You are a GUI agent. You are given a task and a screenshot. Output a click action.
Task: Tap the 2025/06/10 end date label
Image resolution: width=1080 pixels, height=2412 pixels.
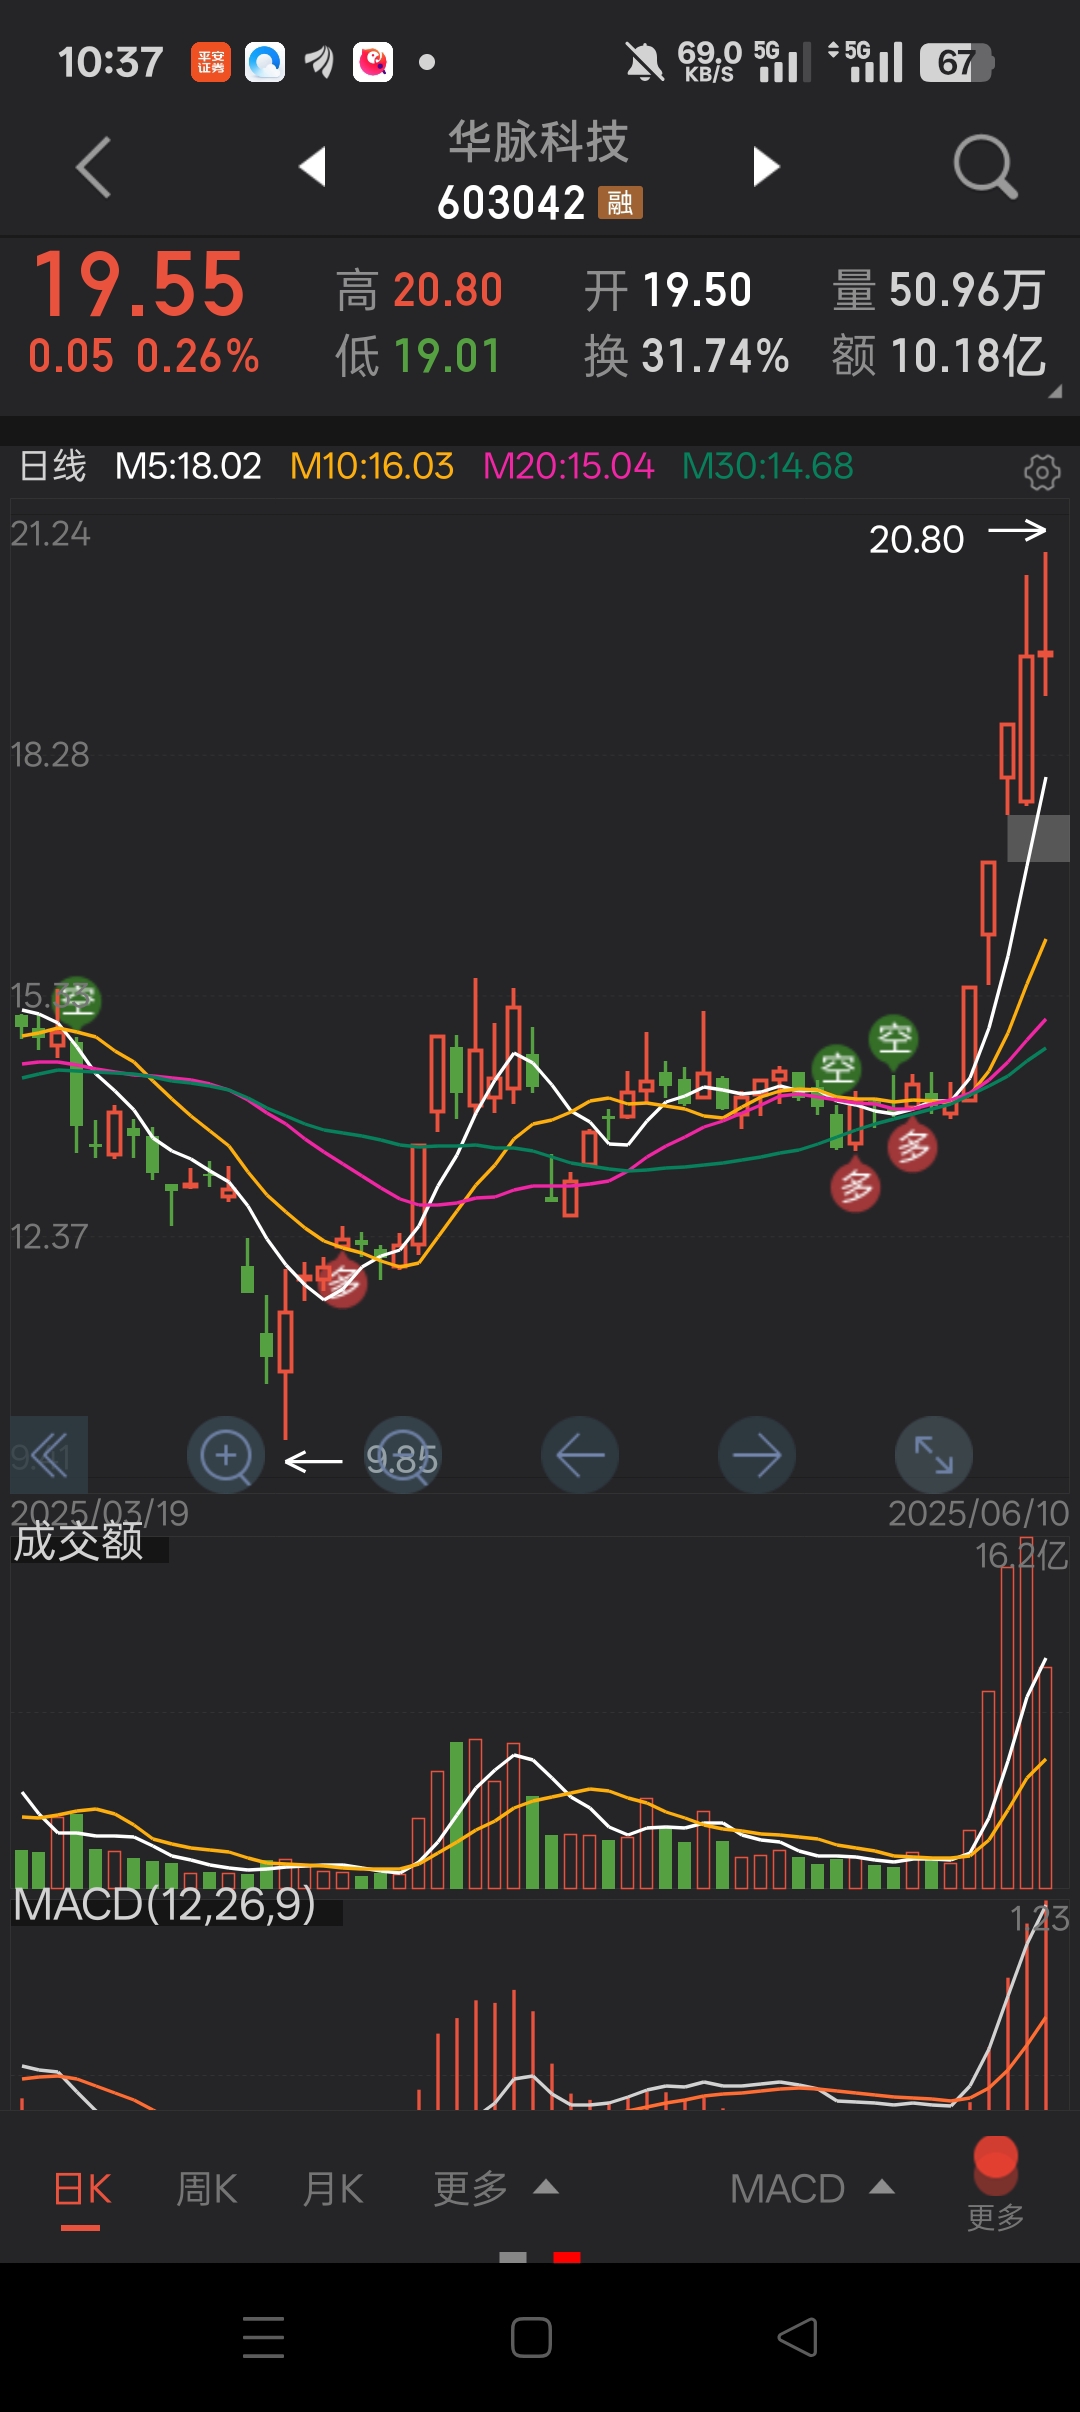click(978, 1513)
